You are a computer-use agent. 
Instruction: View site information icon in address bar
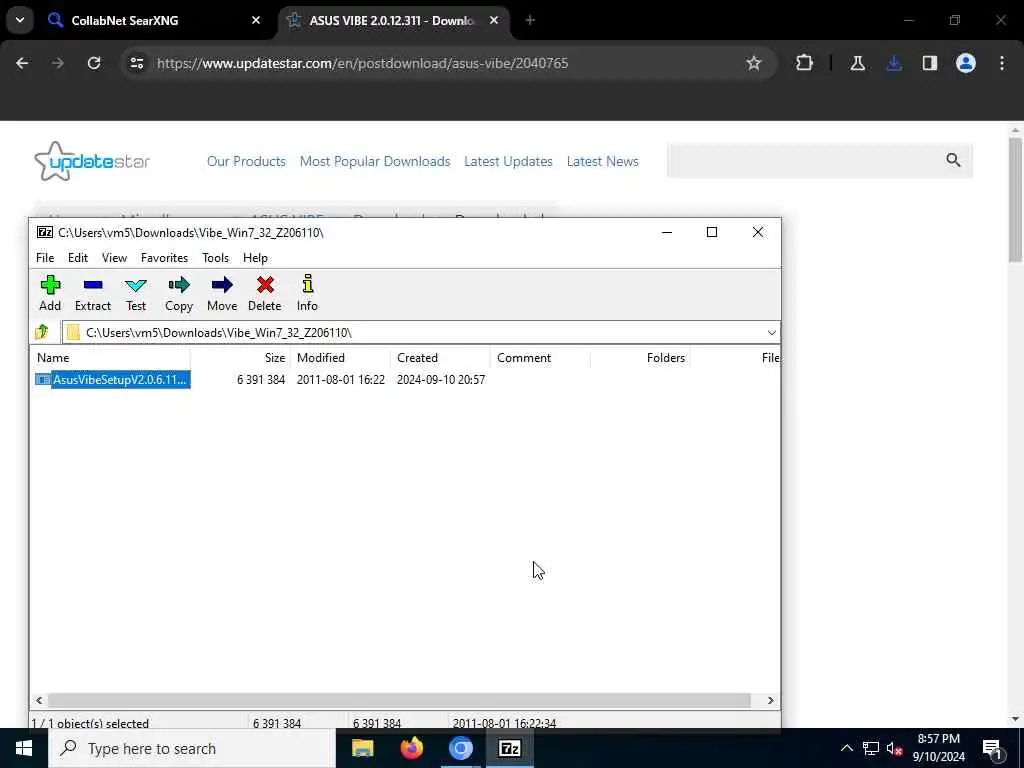pos(137,63)
